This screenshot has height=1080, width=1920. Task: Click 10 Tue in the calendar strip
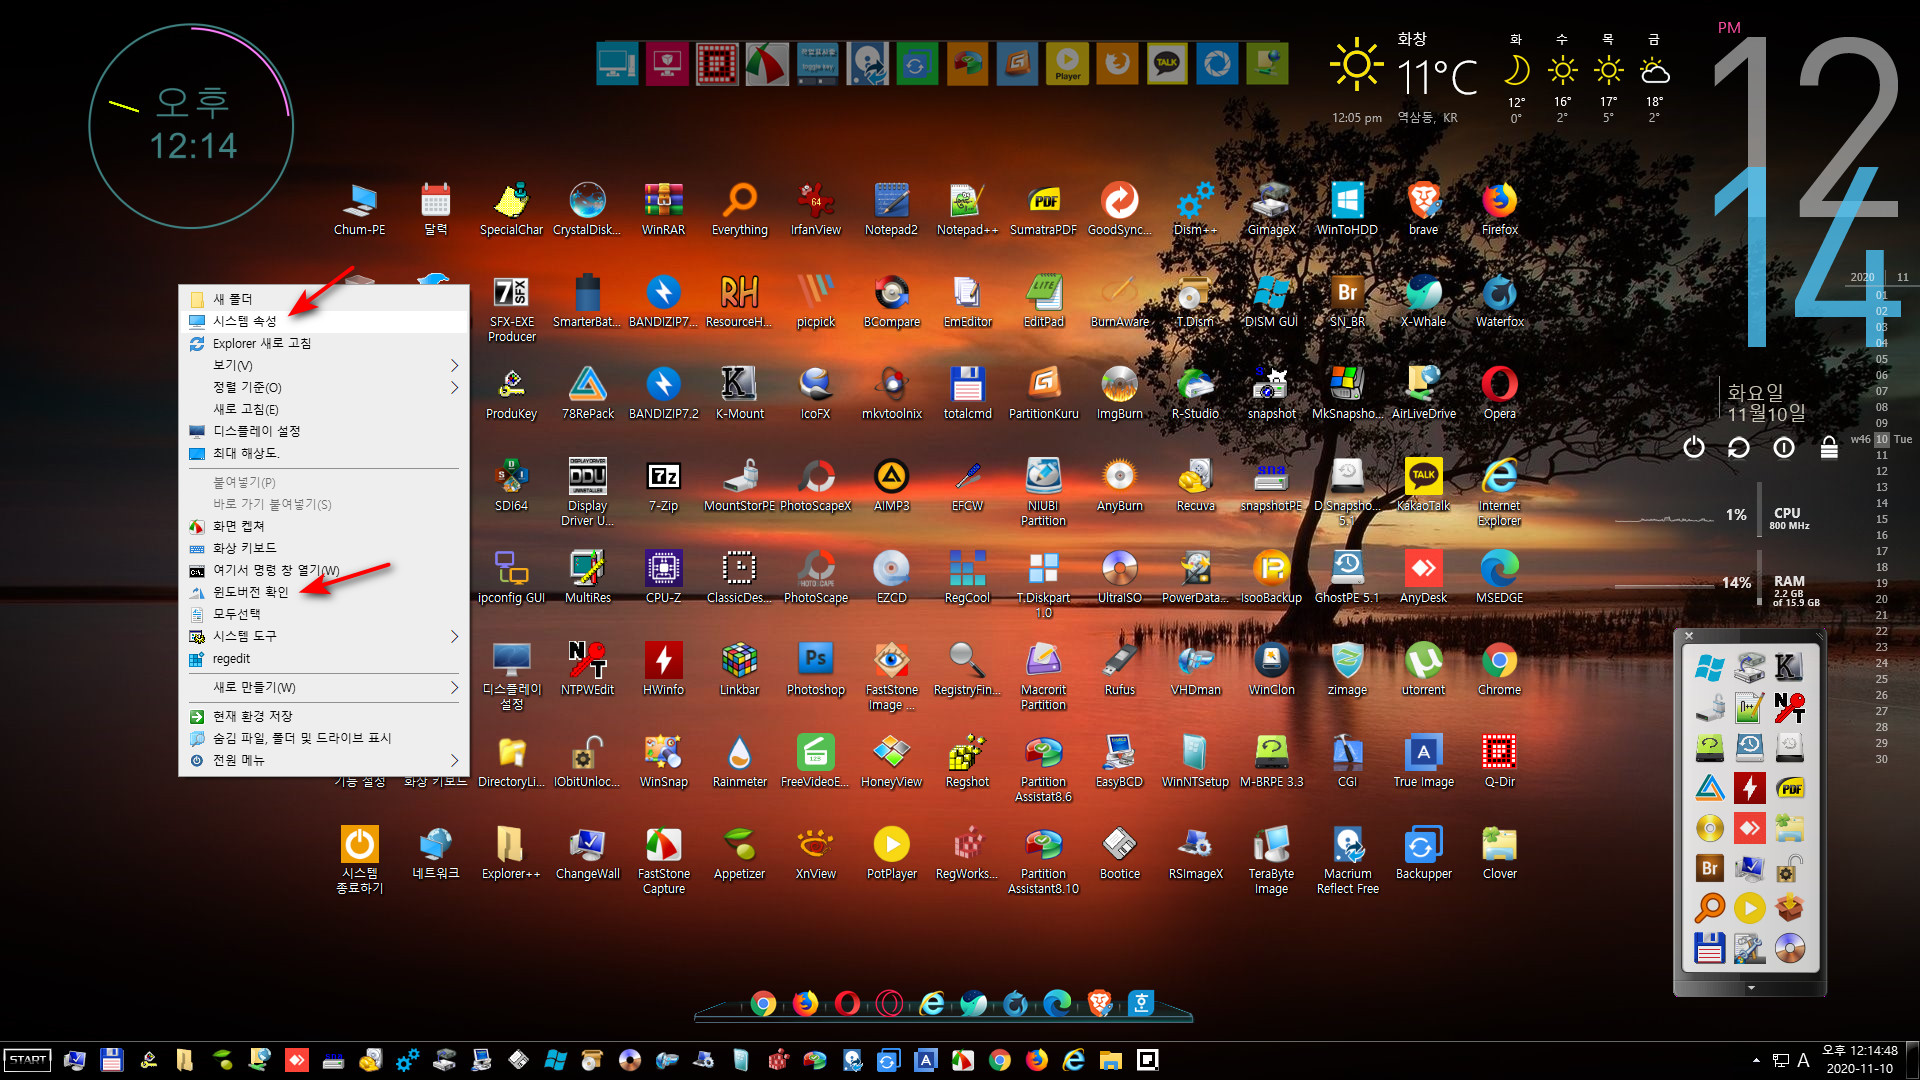[x=1892, y=439]
